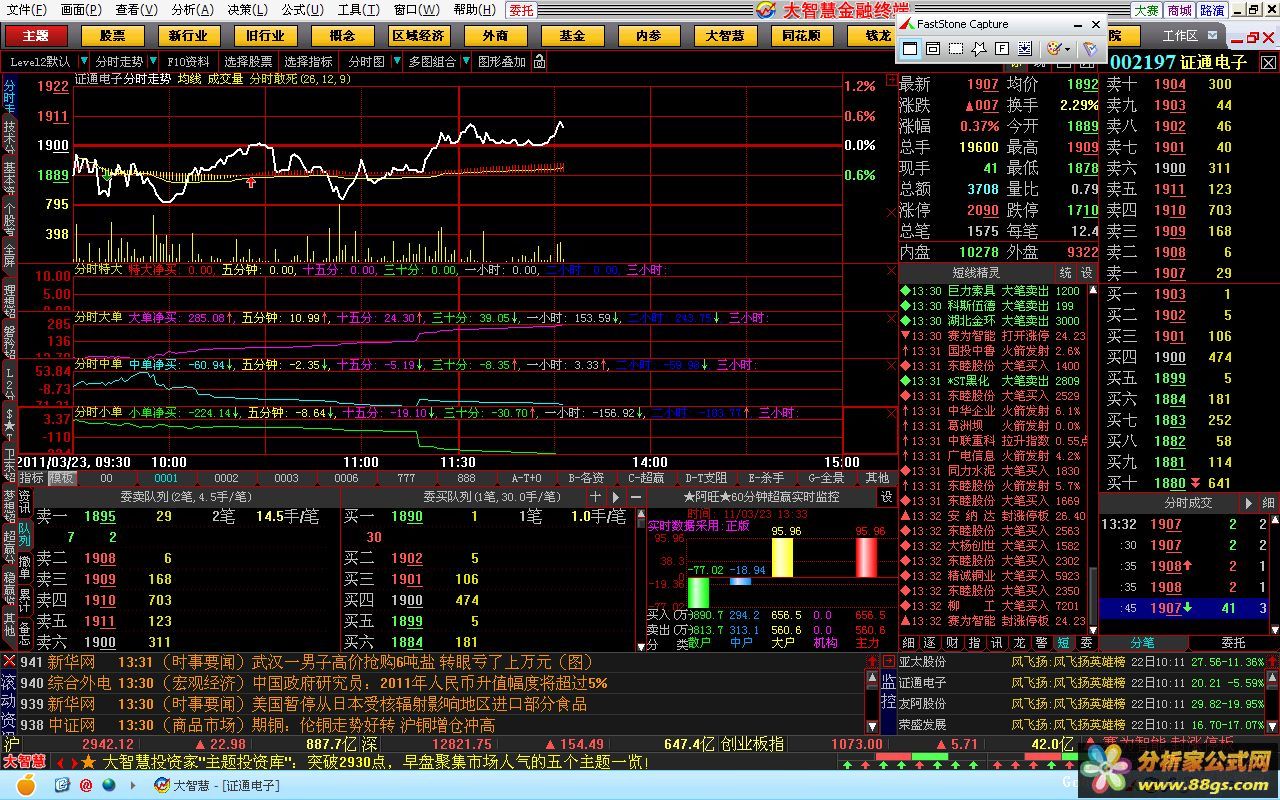
Task: Click the 区域经济 button
Action: (x=418, y=35)
